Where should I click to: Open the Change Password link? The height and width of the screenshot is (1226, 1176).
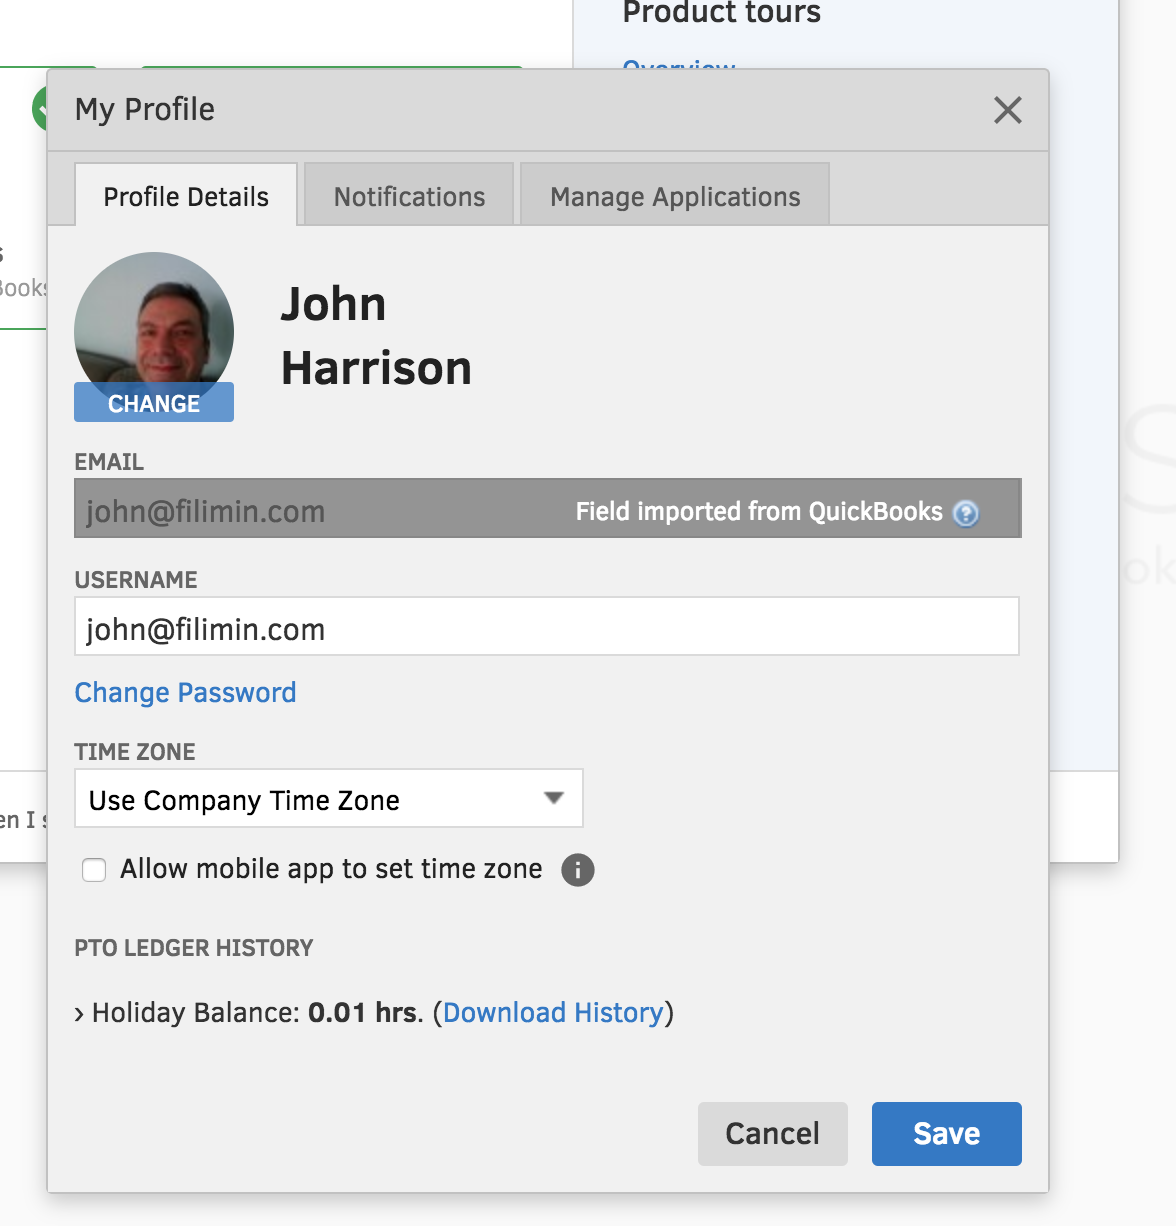185,692
